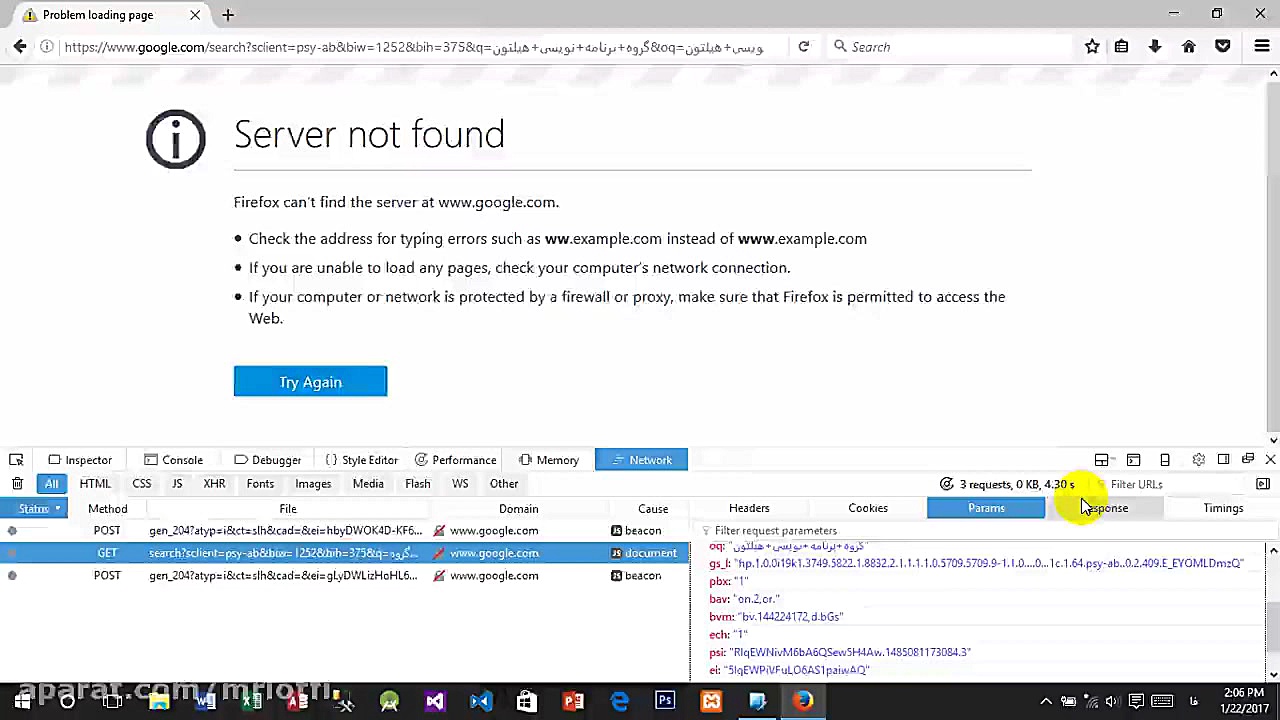Toggle the JS request filter
Image resolution: width=1280 pixels, height=720 pixels.
click(x=177, y=484)
